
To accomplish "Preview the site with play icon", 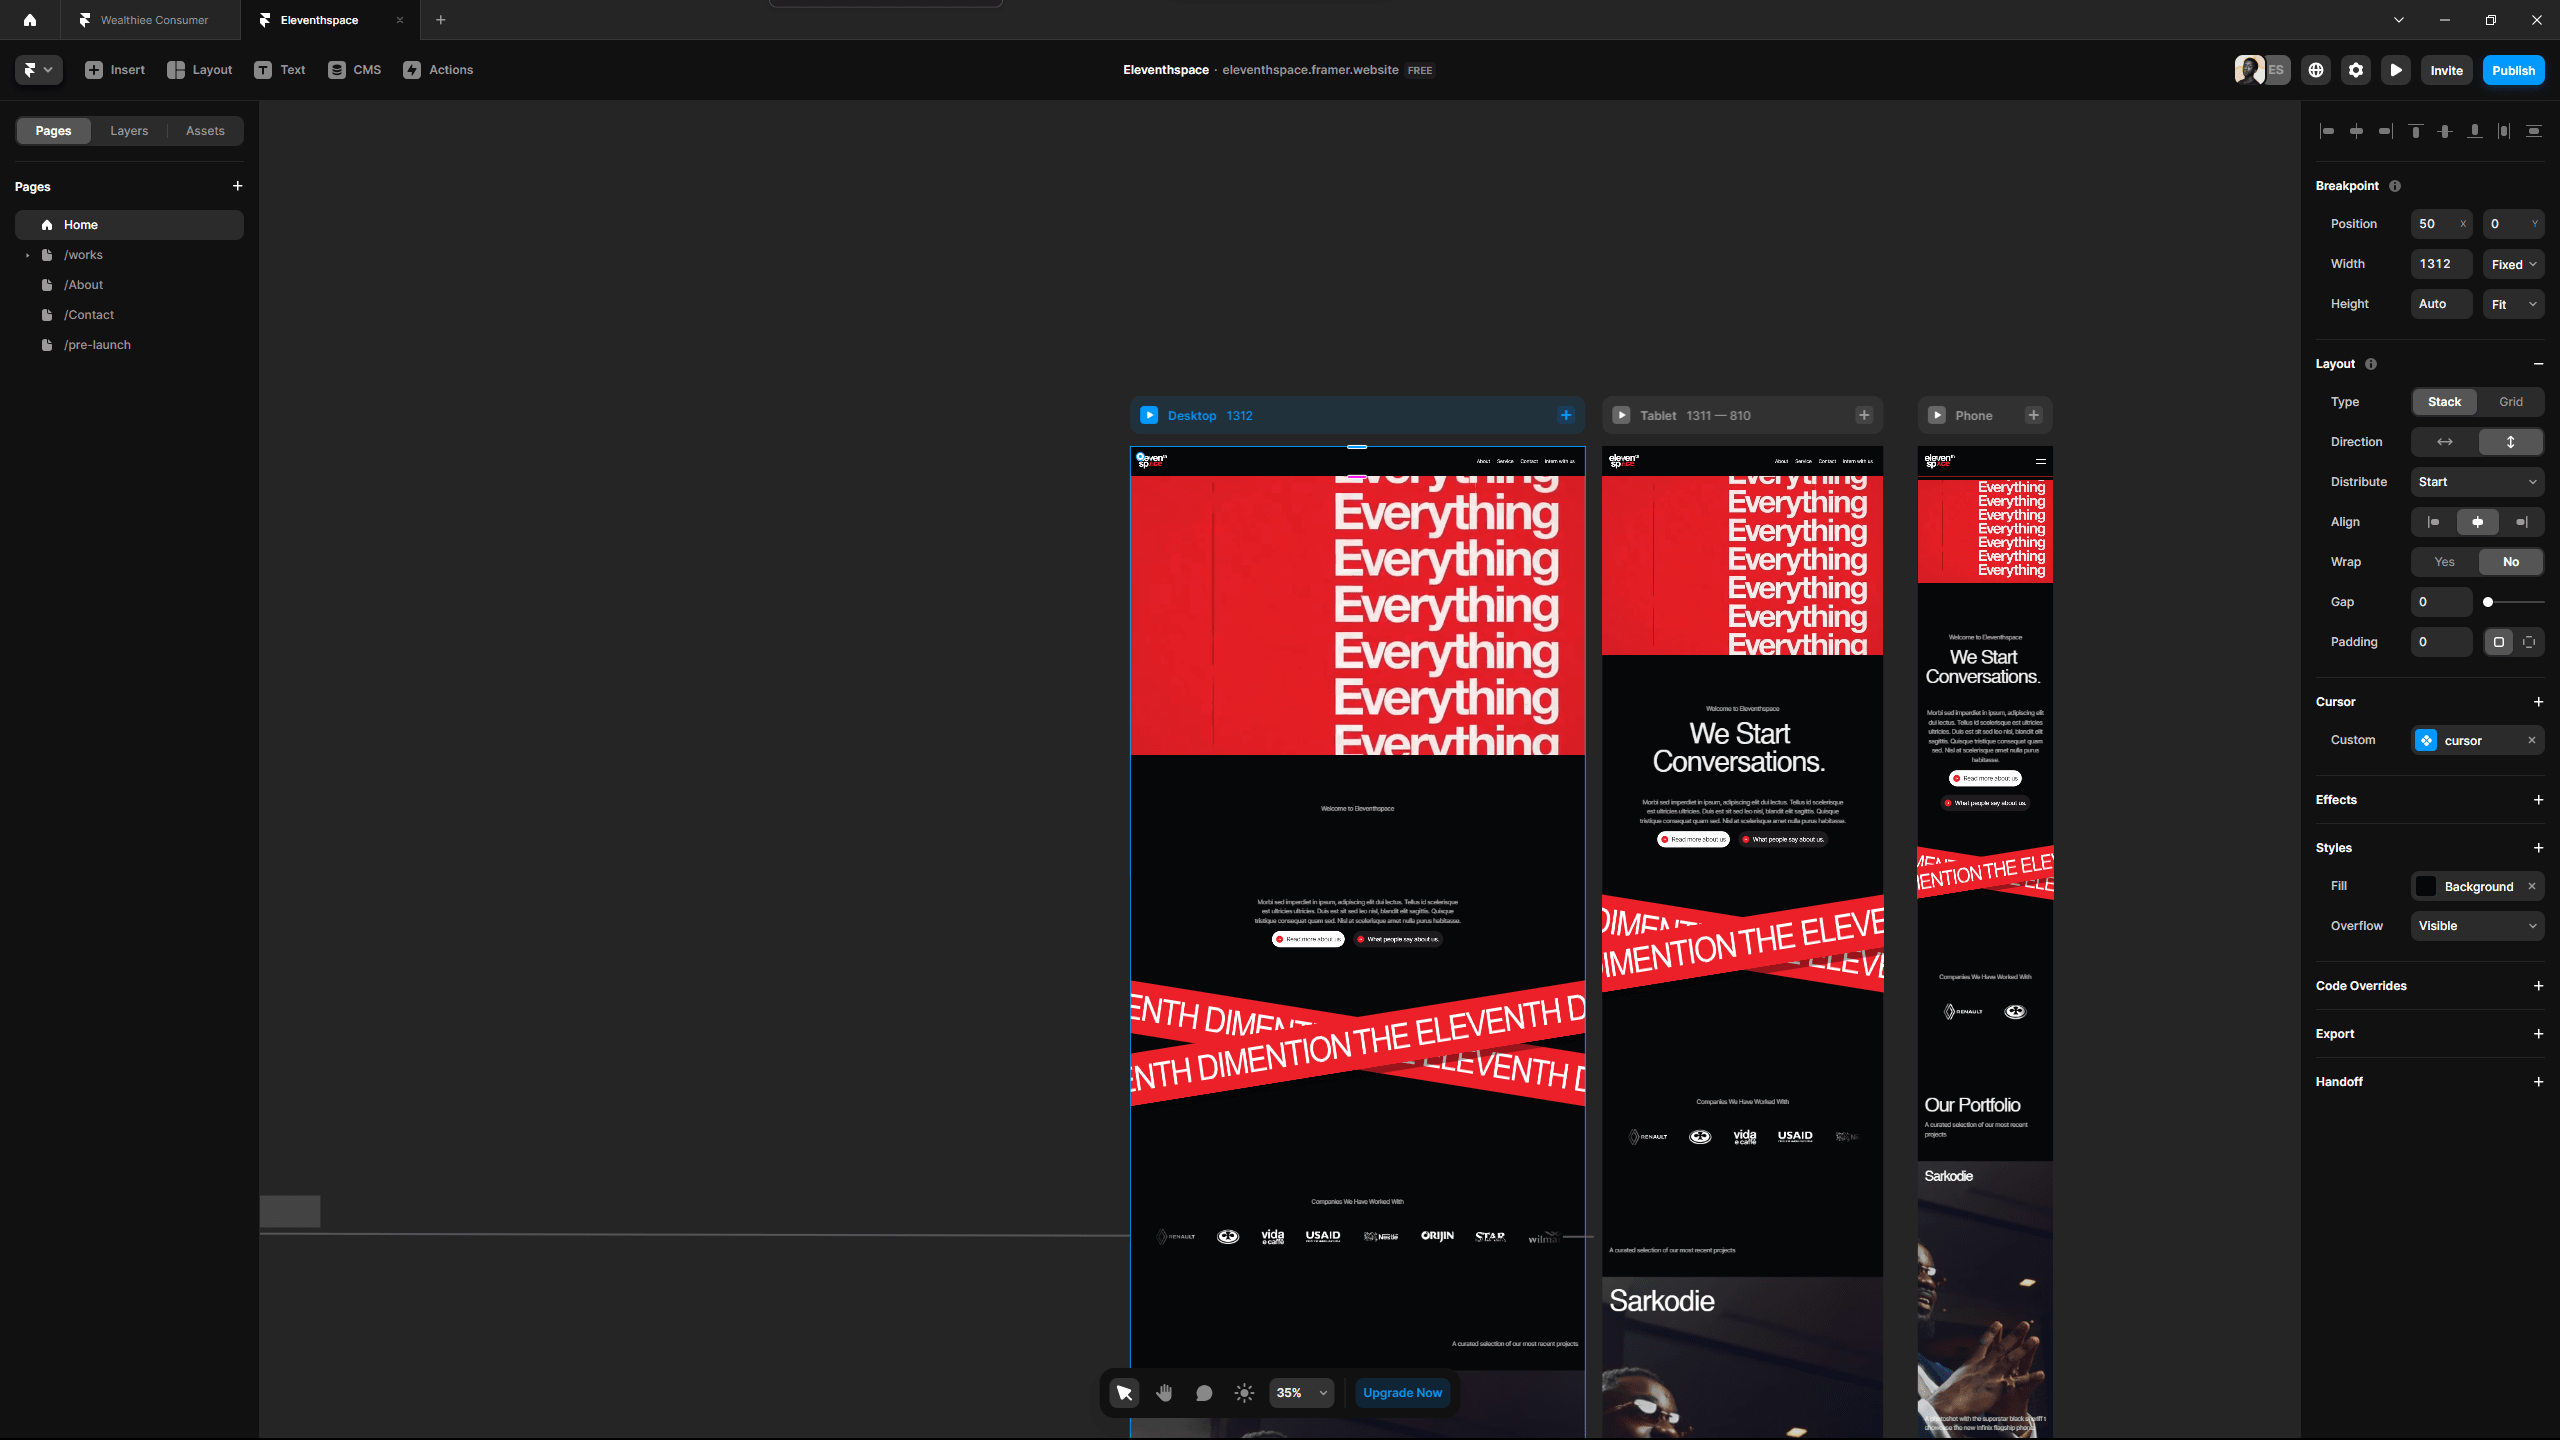I will click(x=2396, y=70).
